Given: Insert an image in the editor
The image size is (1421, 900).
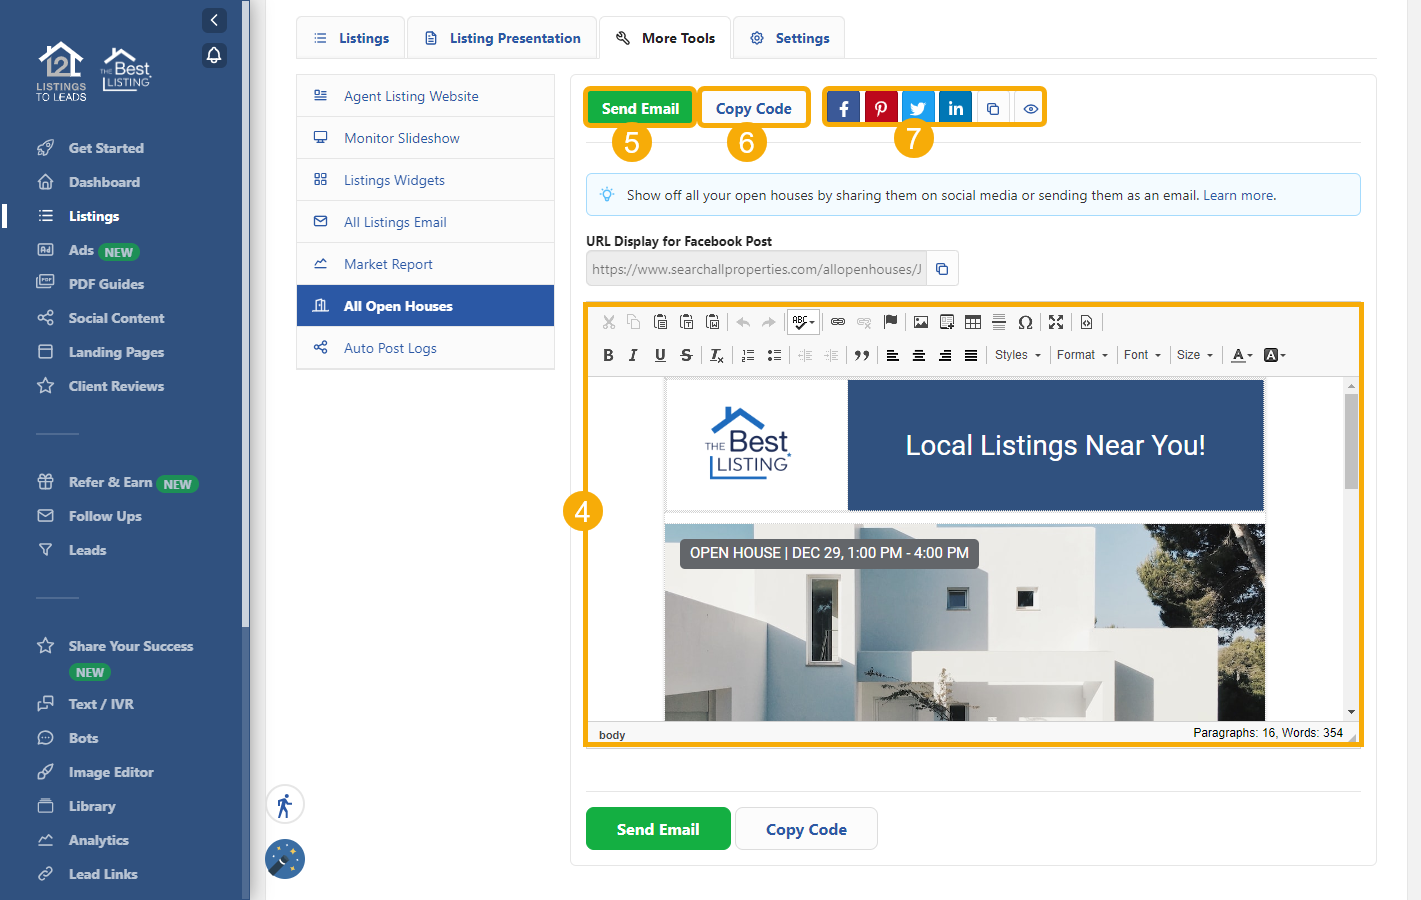Looking at the screenshot, I should pyautogui.click(x=921, y=322).
